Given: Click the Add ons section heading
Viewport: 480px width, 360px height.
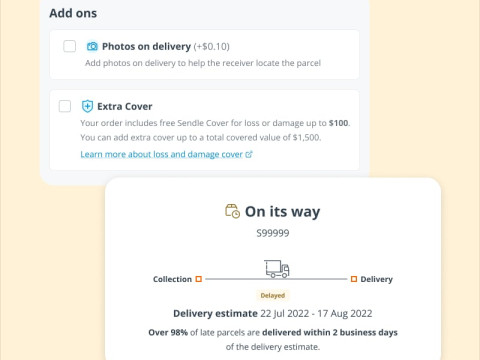Looking at the screenshot, I should point(73,13).
